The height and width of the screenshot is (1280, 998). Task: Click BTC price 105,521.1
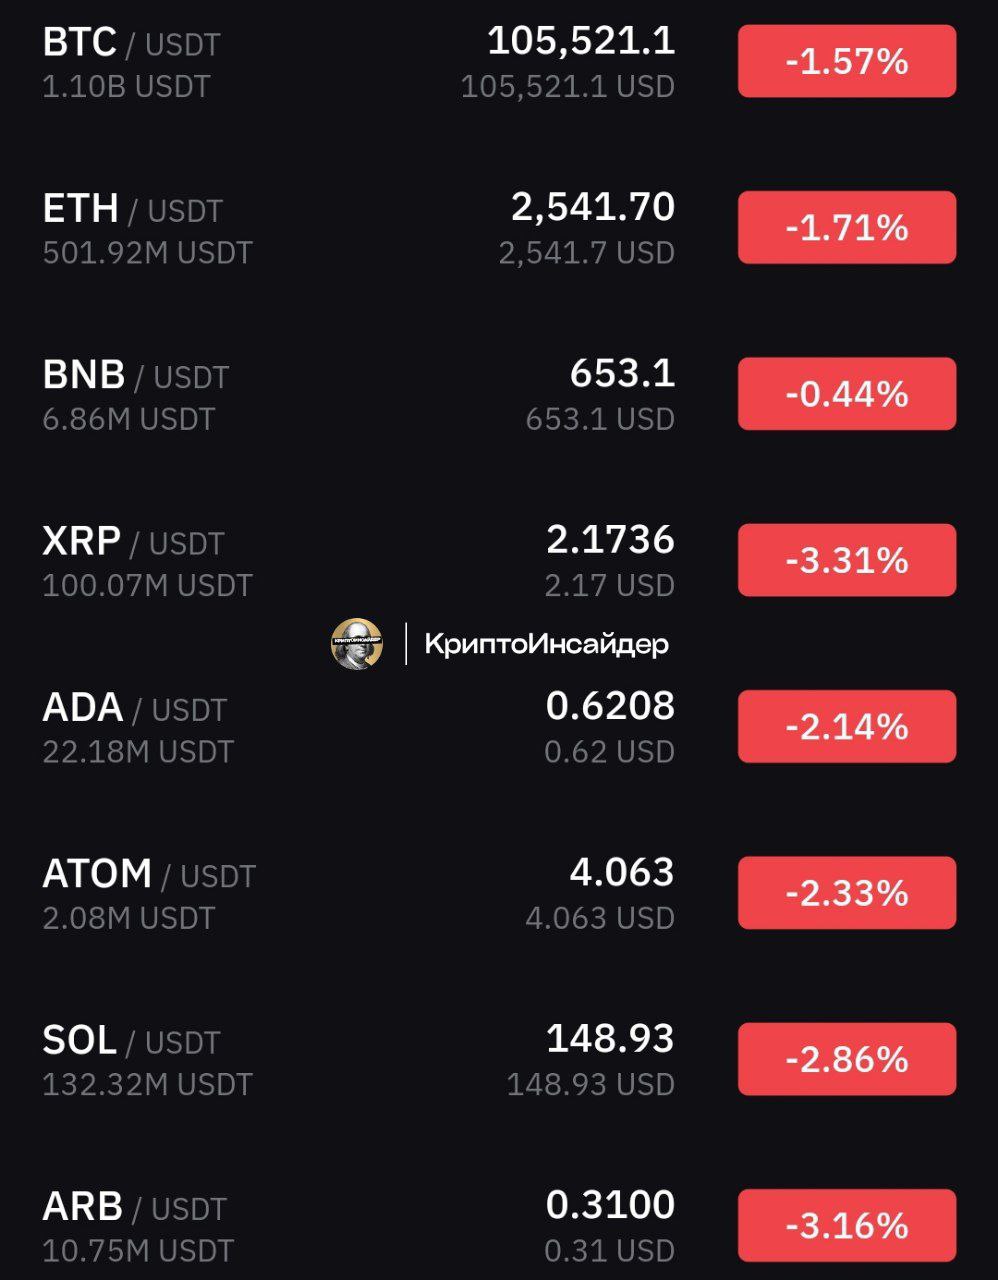(581, 41)
